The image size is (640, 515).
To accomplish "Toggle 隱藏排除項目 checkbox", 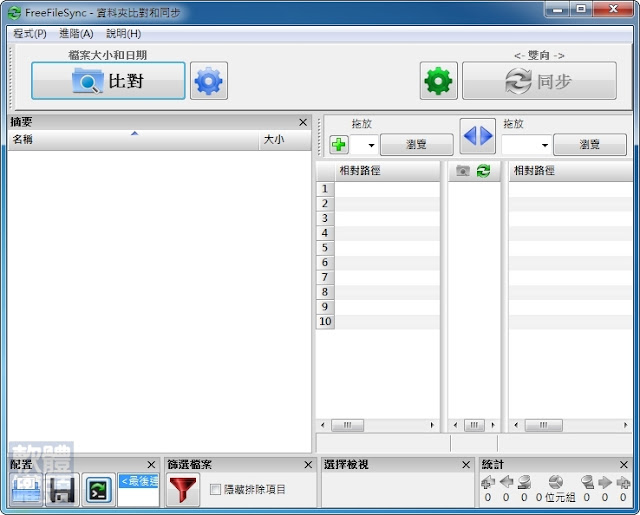I will click(215, 489).
